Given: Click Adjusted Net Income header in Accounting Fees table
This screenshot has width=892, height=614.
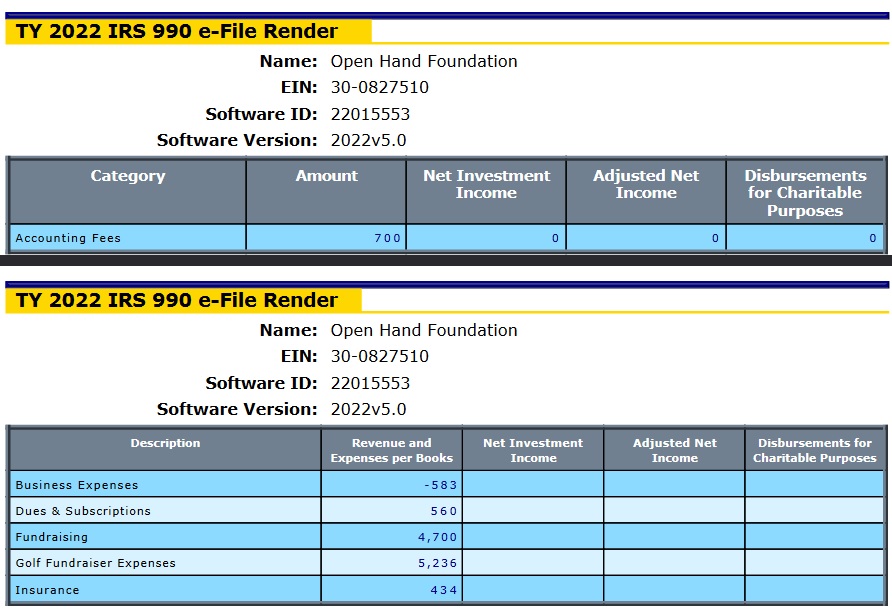Looking at the screenshot, I should click(x=646, y=192).
